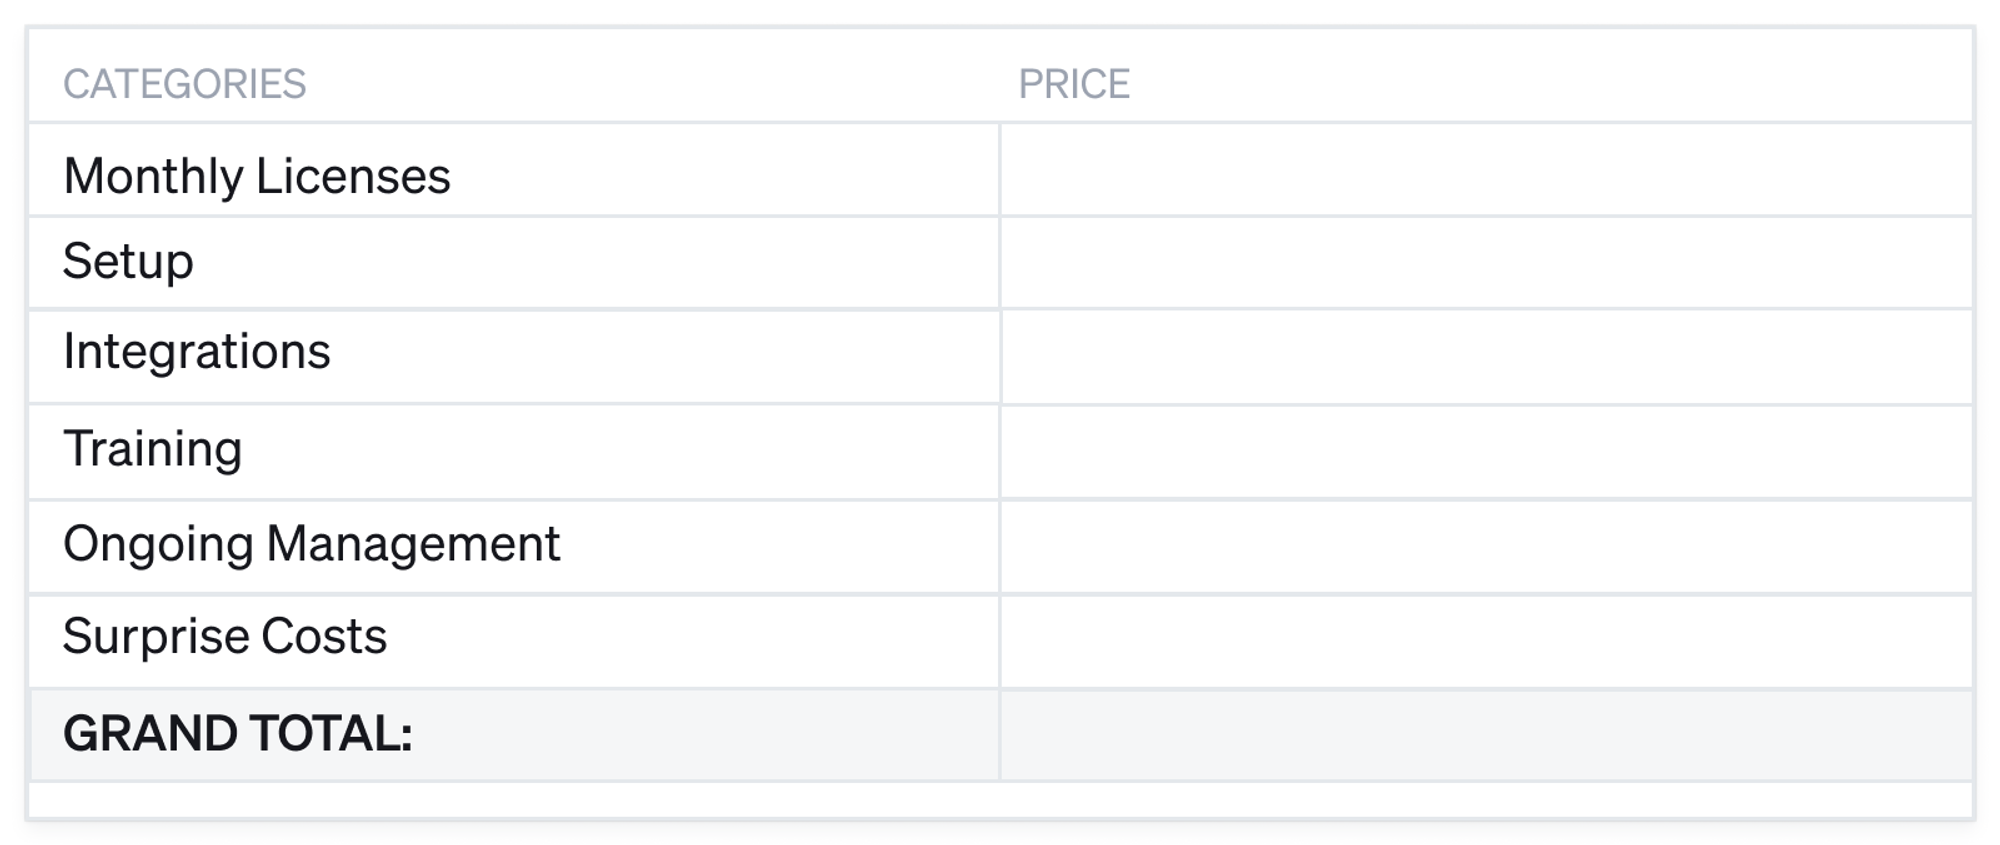The width and height of the screenshot is (2000, 845).
Task: Click the word Management in fifth row
Action: pyautogui.click(x=413, y=545)
